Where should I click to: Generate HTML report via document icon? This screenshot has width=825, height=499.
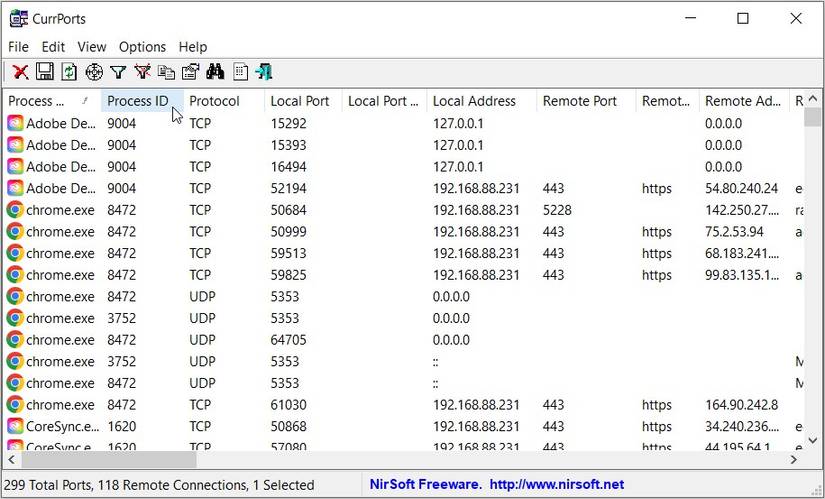[240, 72]
